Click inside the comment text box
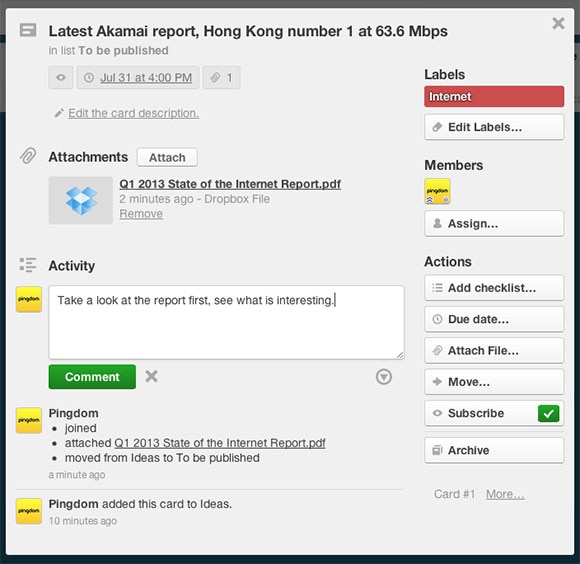 [226, 322]
